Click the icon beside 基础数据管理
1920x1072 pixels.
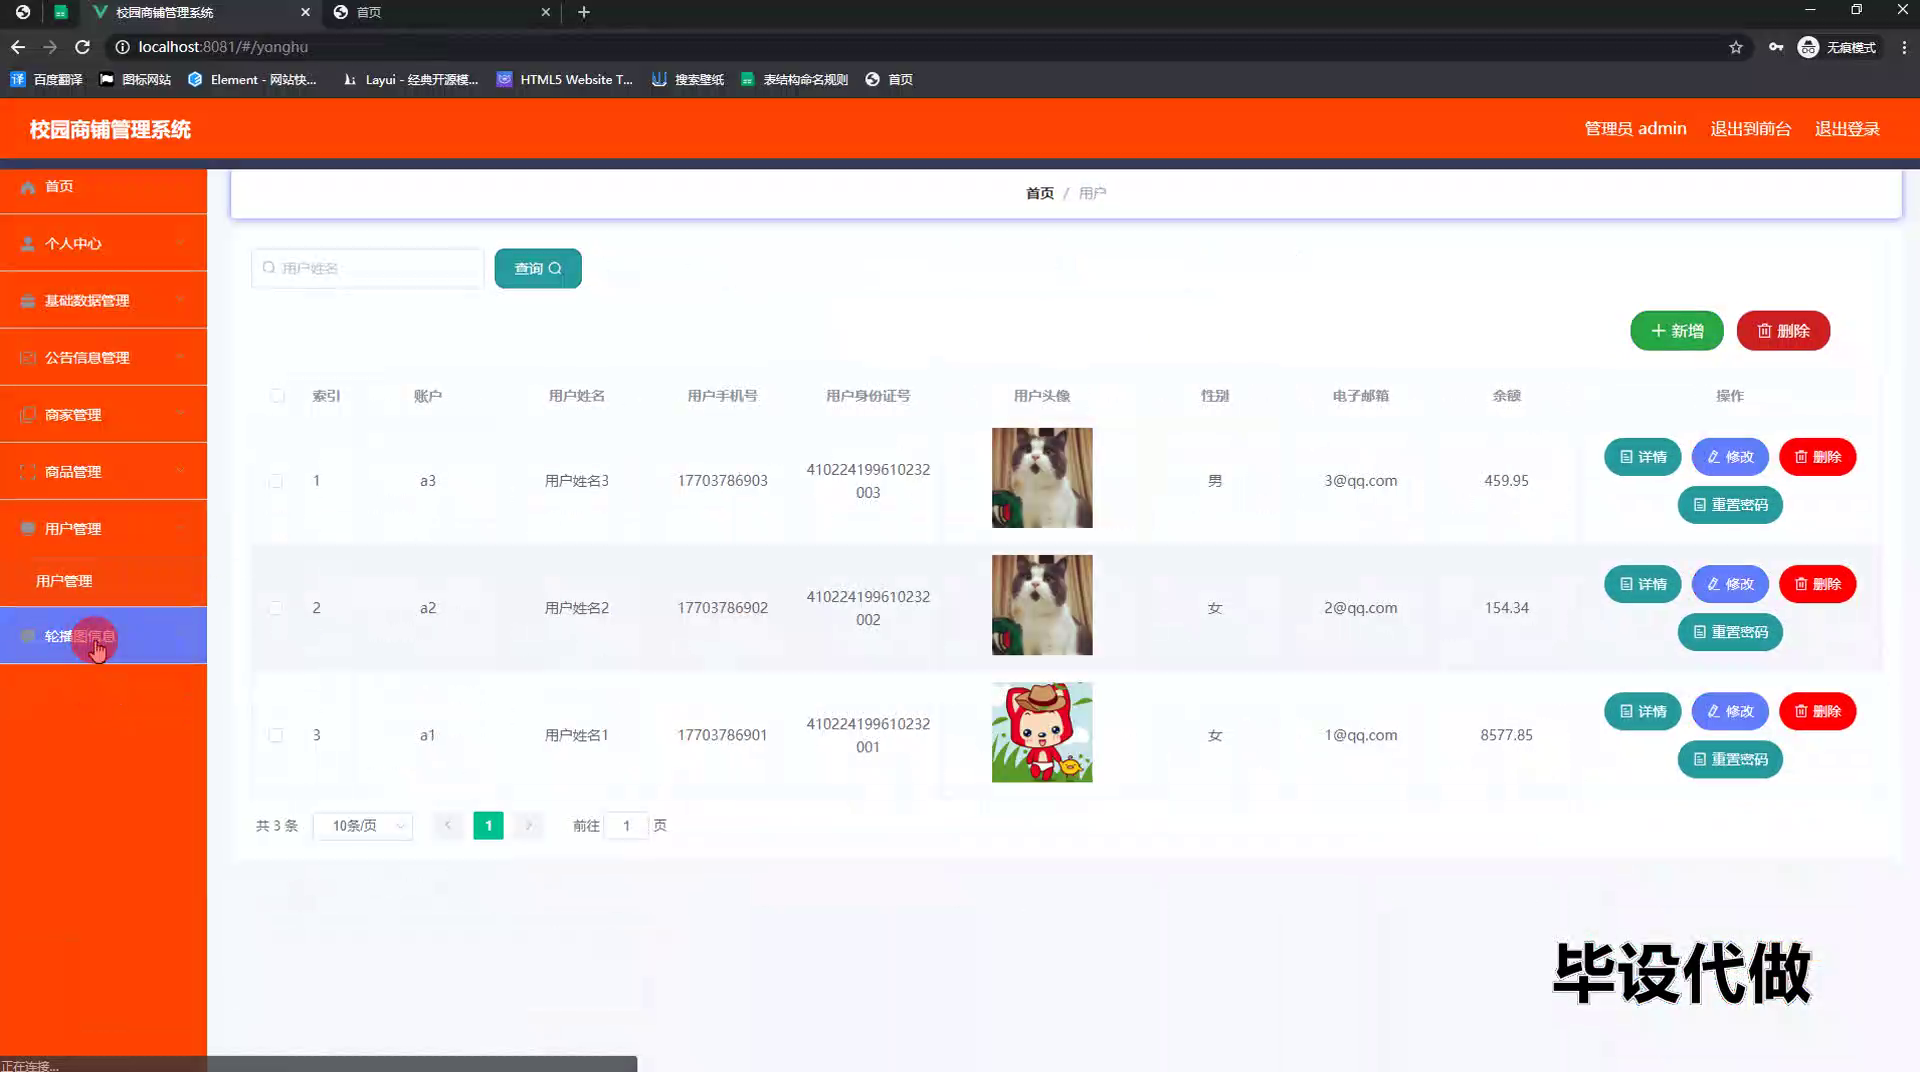pyautogui.click(x=28, y=301)
